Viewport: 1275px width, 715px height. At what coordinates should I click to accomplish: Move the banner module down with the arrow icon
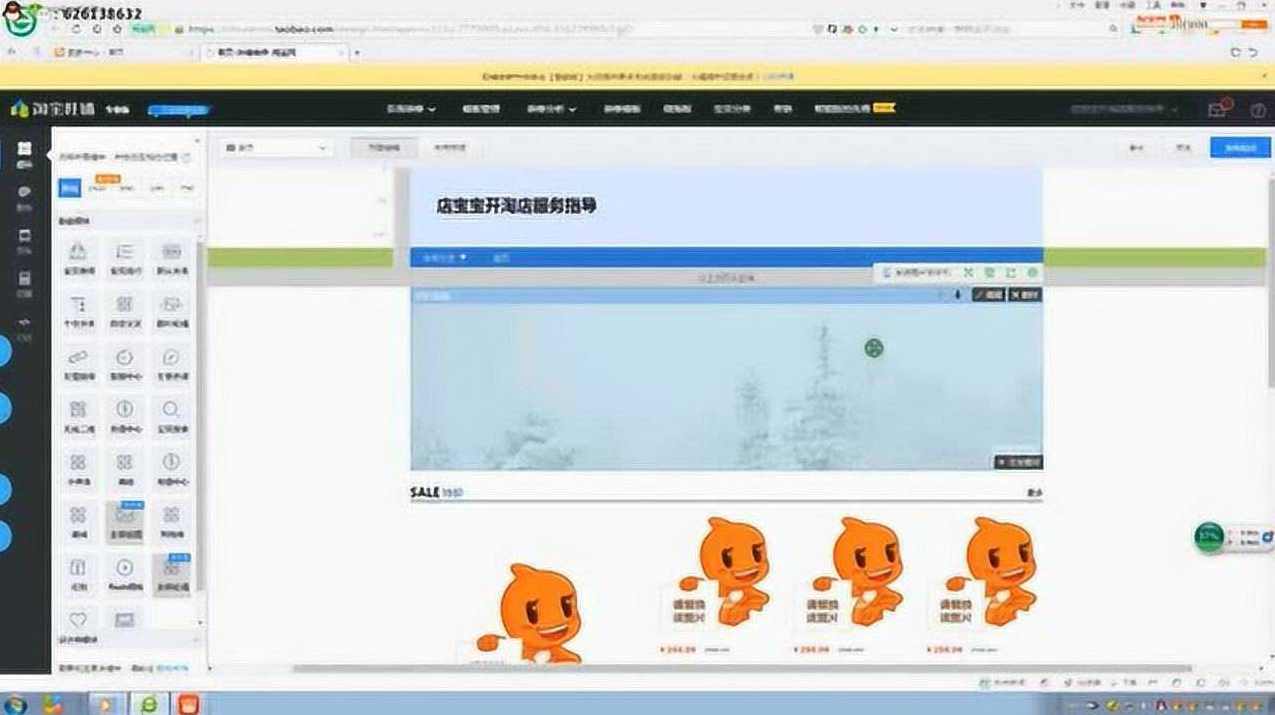957,295
